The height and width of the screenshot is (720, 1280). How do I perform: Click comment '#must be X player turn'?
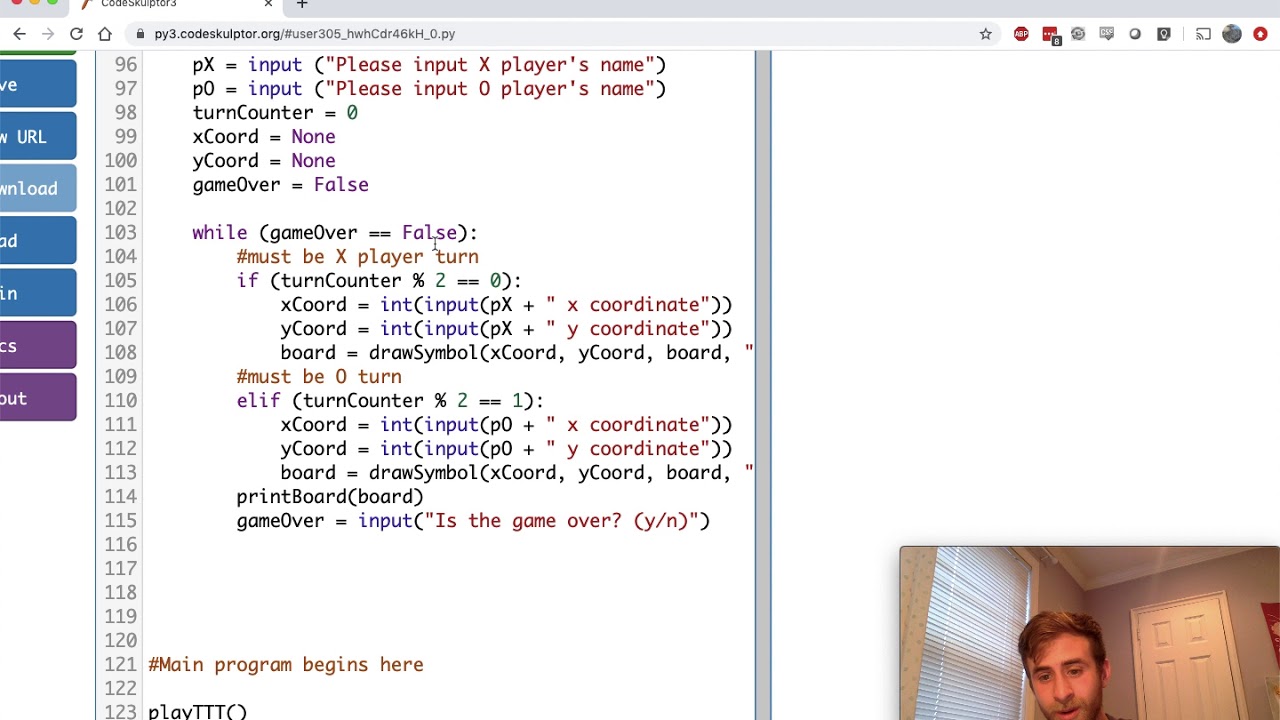click(x=358, y=257)
